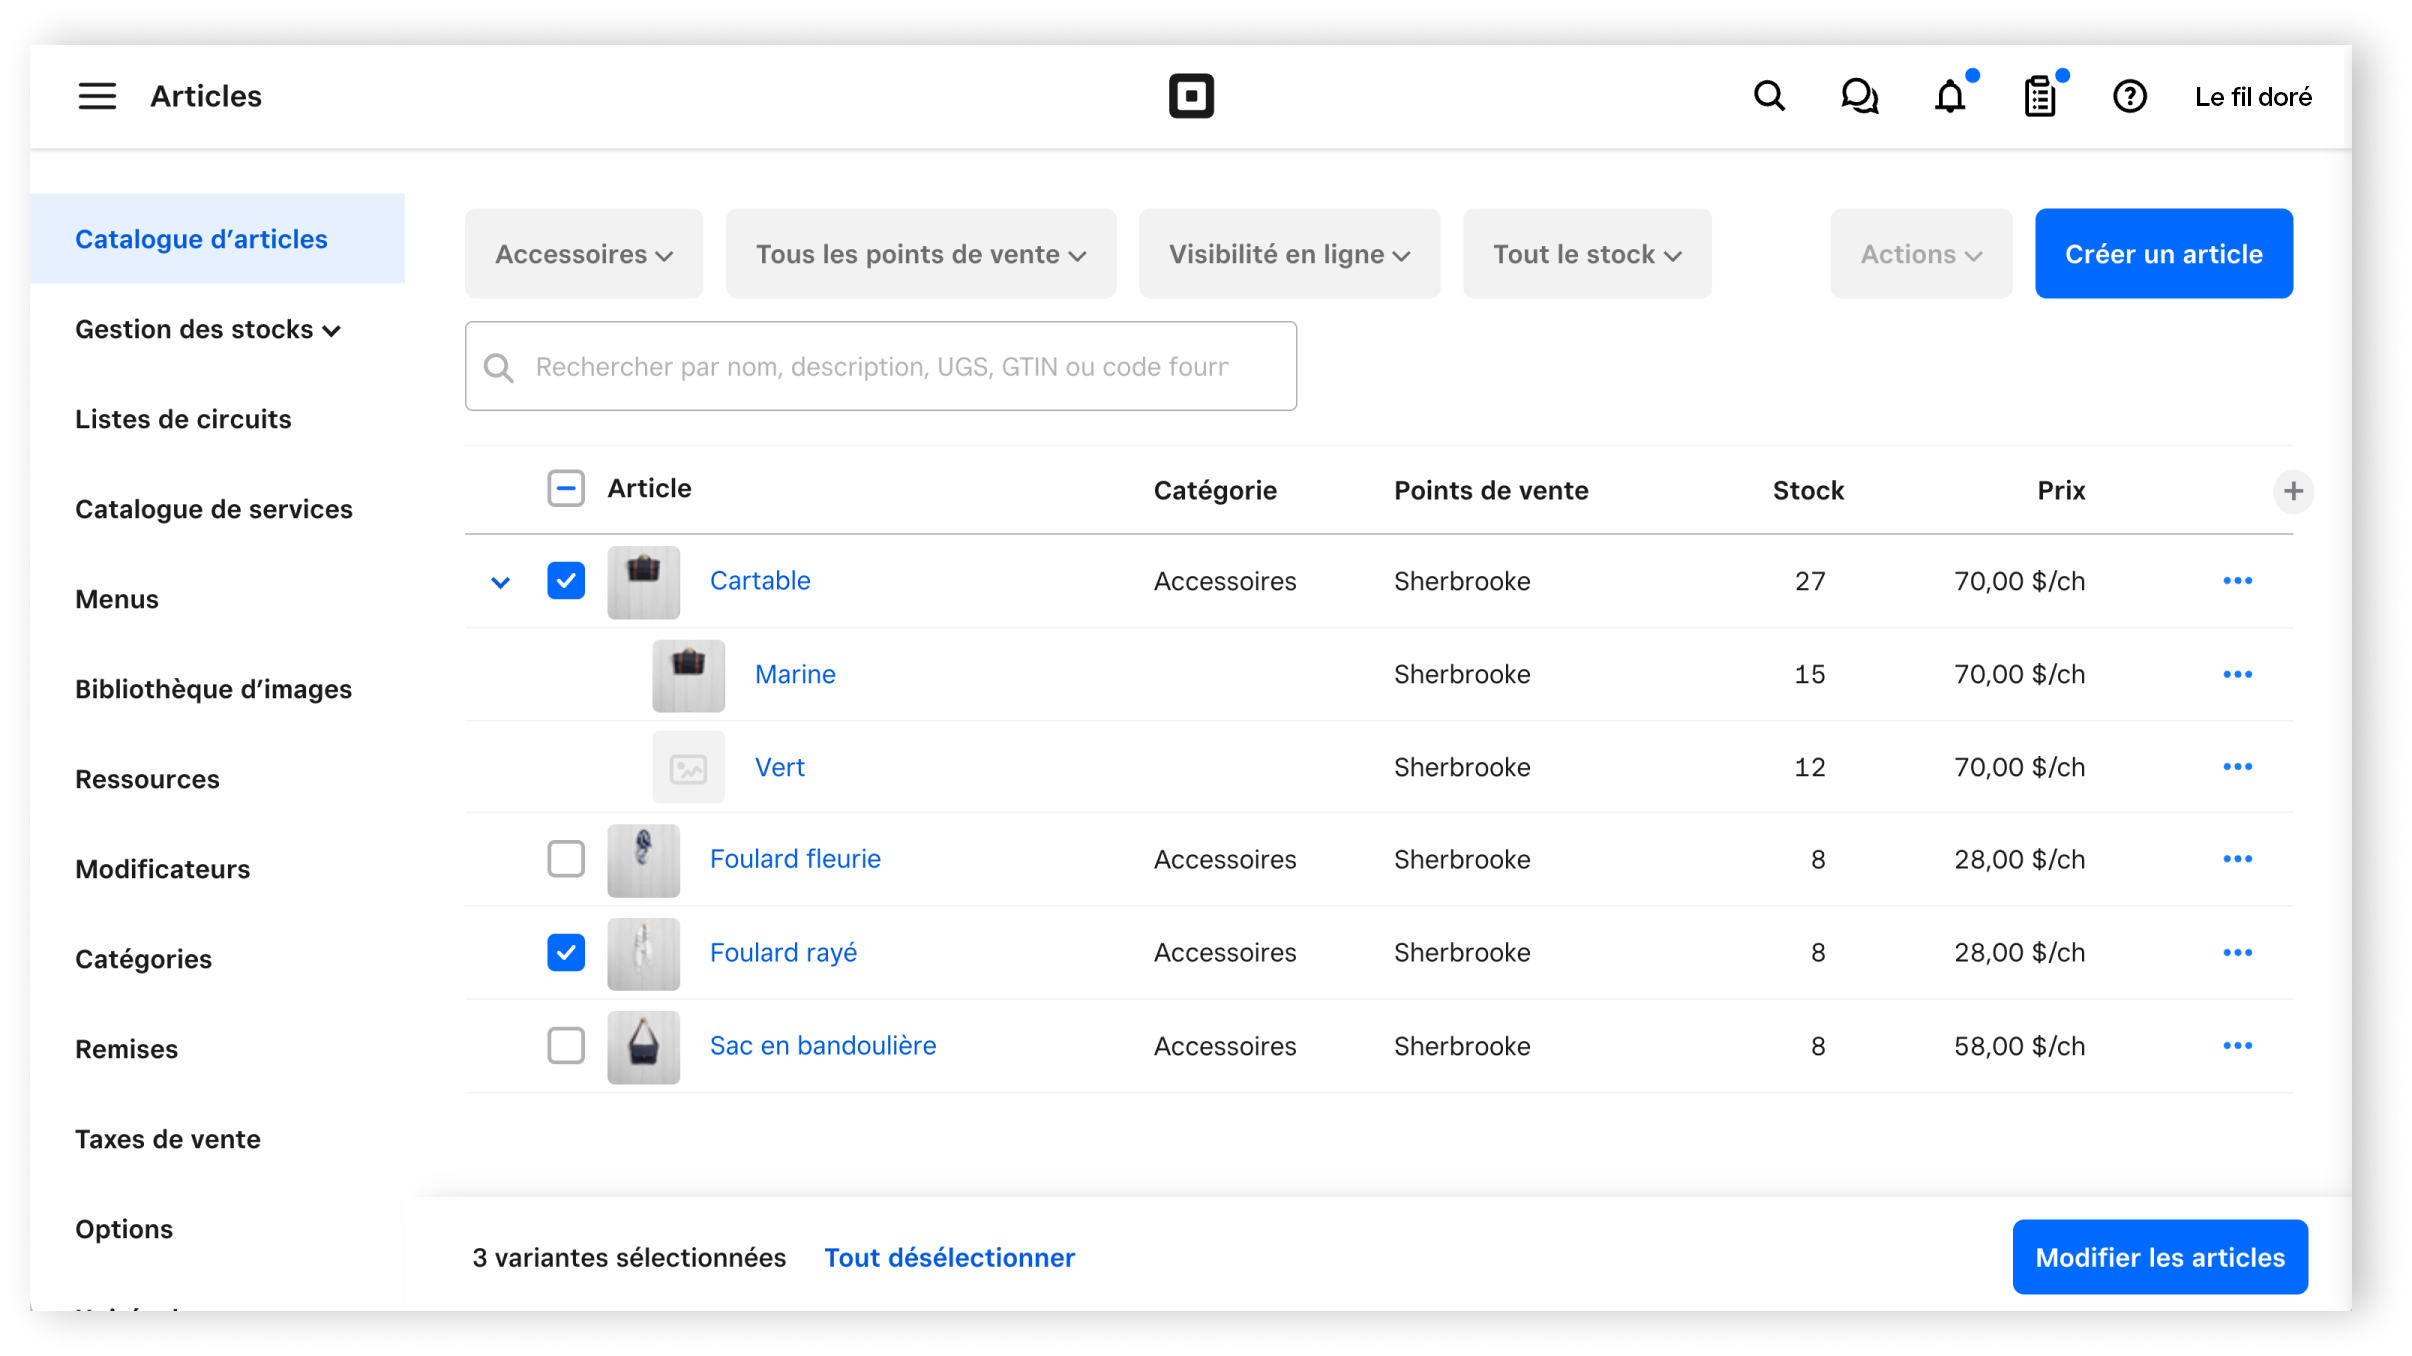This screenshot has width=2412, height=1356.
Task: Click the search magnifier icon in header
Action: (1769, 96)
